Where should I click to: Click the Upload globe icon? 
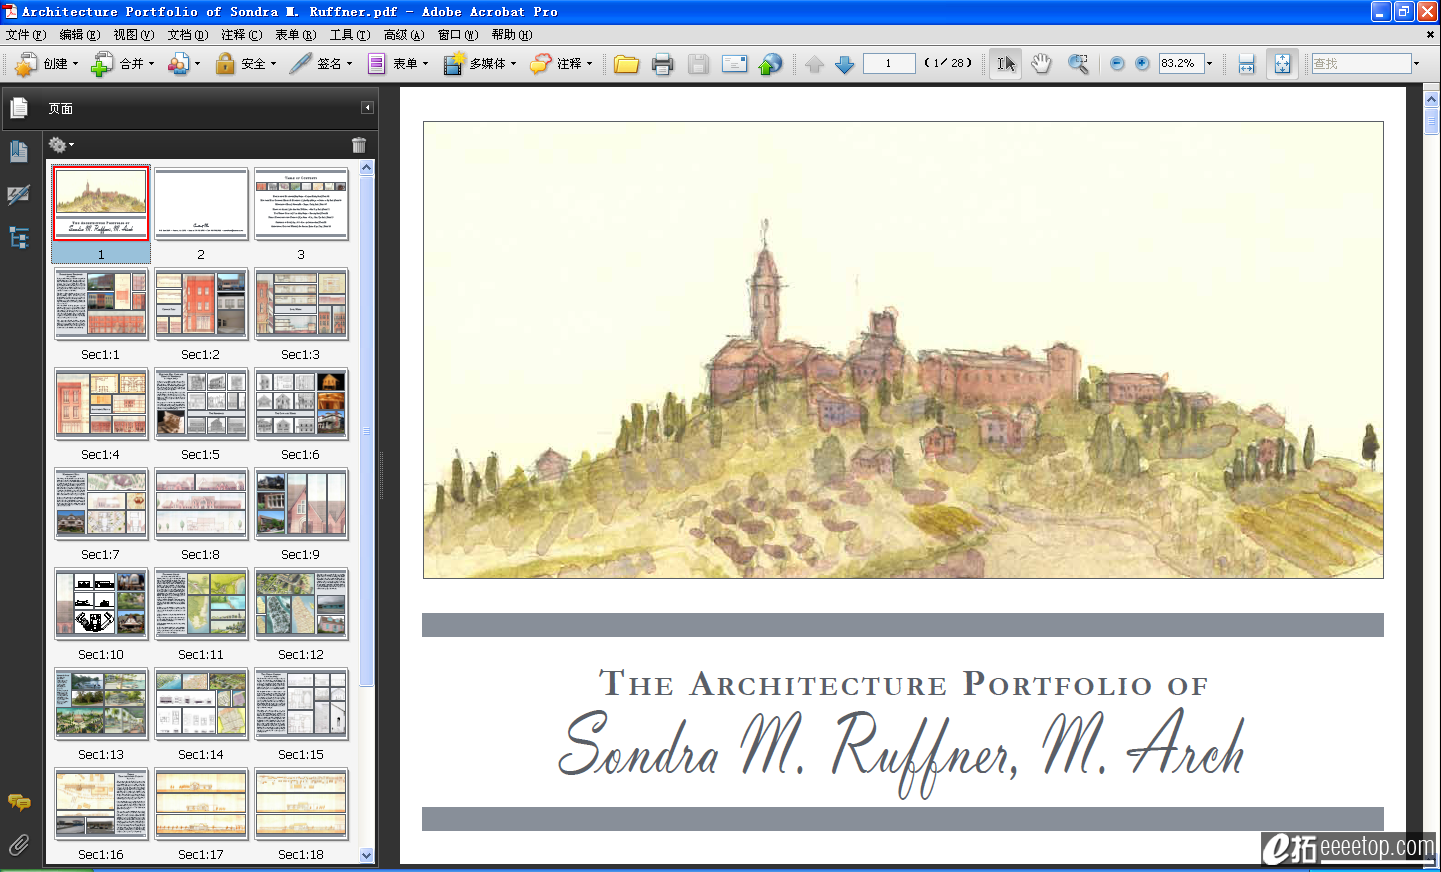tap(770, 64)
